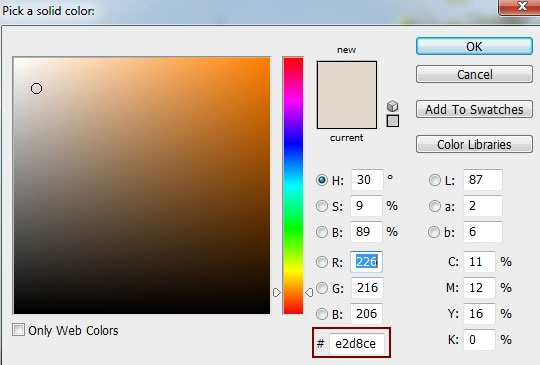
Task: Select the Lab a channel radio button
Action: (x=435, y=206)
